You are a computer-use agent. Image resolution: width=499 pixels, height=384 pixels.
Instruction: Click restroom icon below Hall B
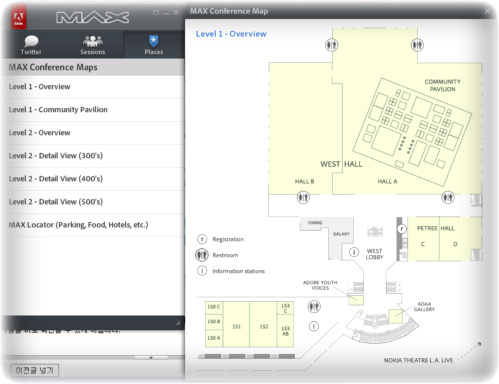click(x=303, y=197)
